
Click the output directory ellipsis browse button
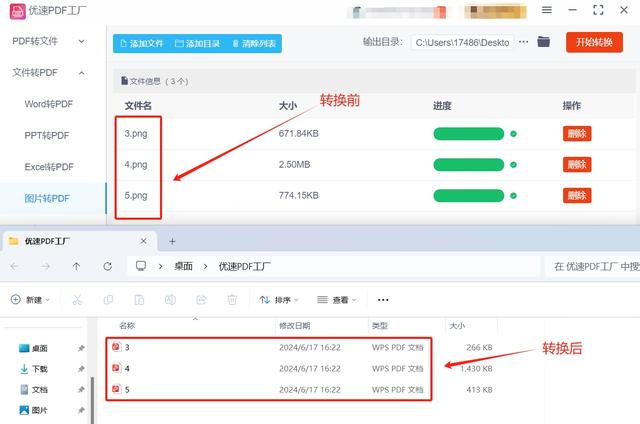click(523, 42)
